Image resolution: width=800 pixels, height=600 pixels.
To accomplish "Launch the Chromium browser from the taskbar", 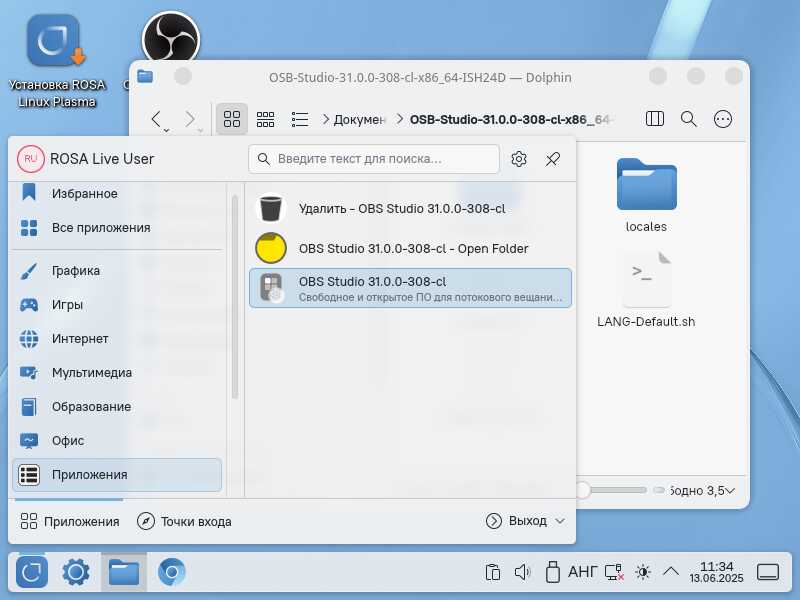I will coord(171,572).
